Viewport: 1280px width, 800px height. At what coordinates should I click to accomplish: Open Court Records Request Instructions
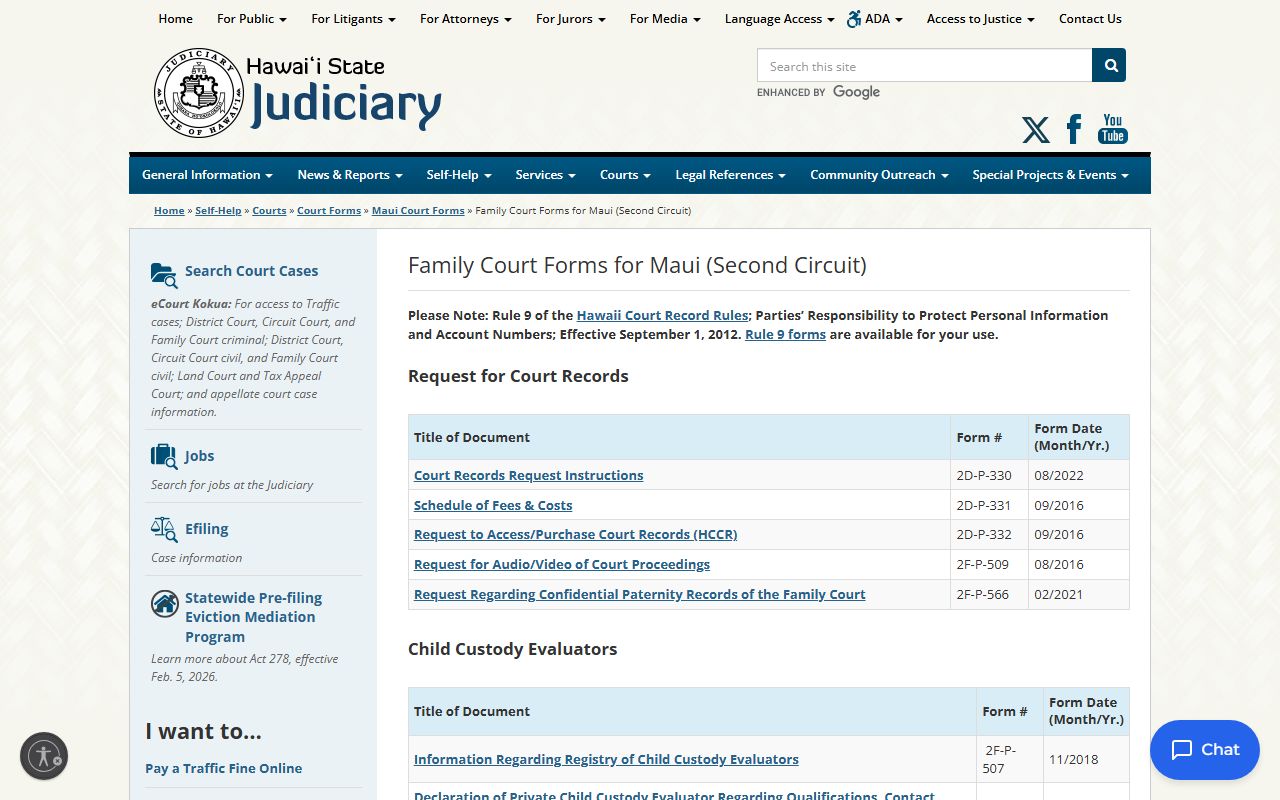528,475
